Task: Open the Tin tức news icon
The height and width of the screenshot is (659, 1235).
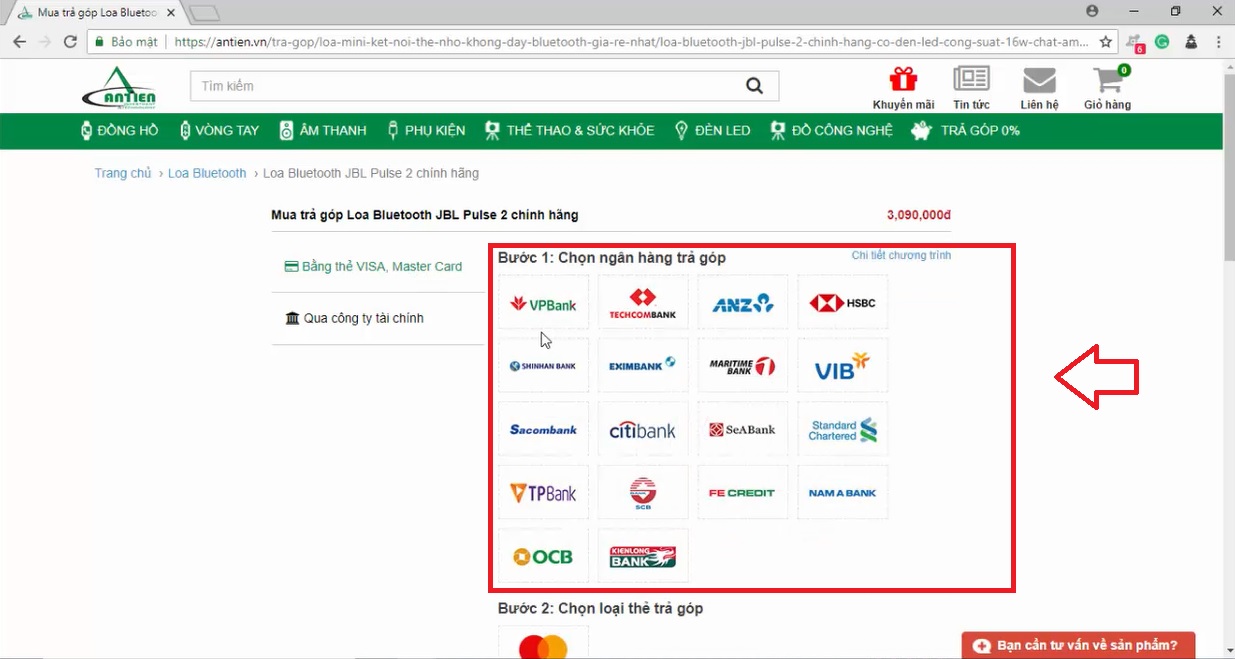Action: [971, 80]
